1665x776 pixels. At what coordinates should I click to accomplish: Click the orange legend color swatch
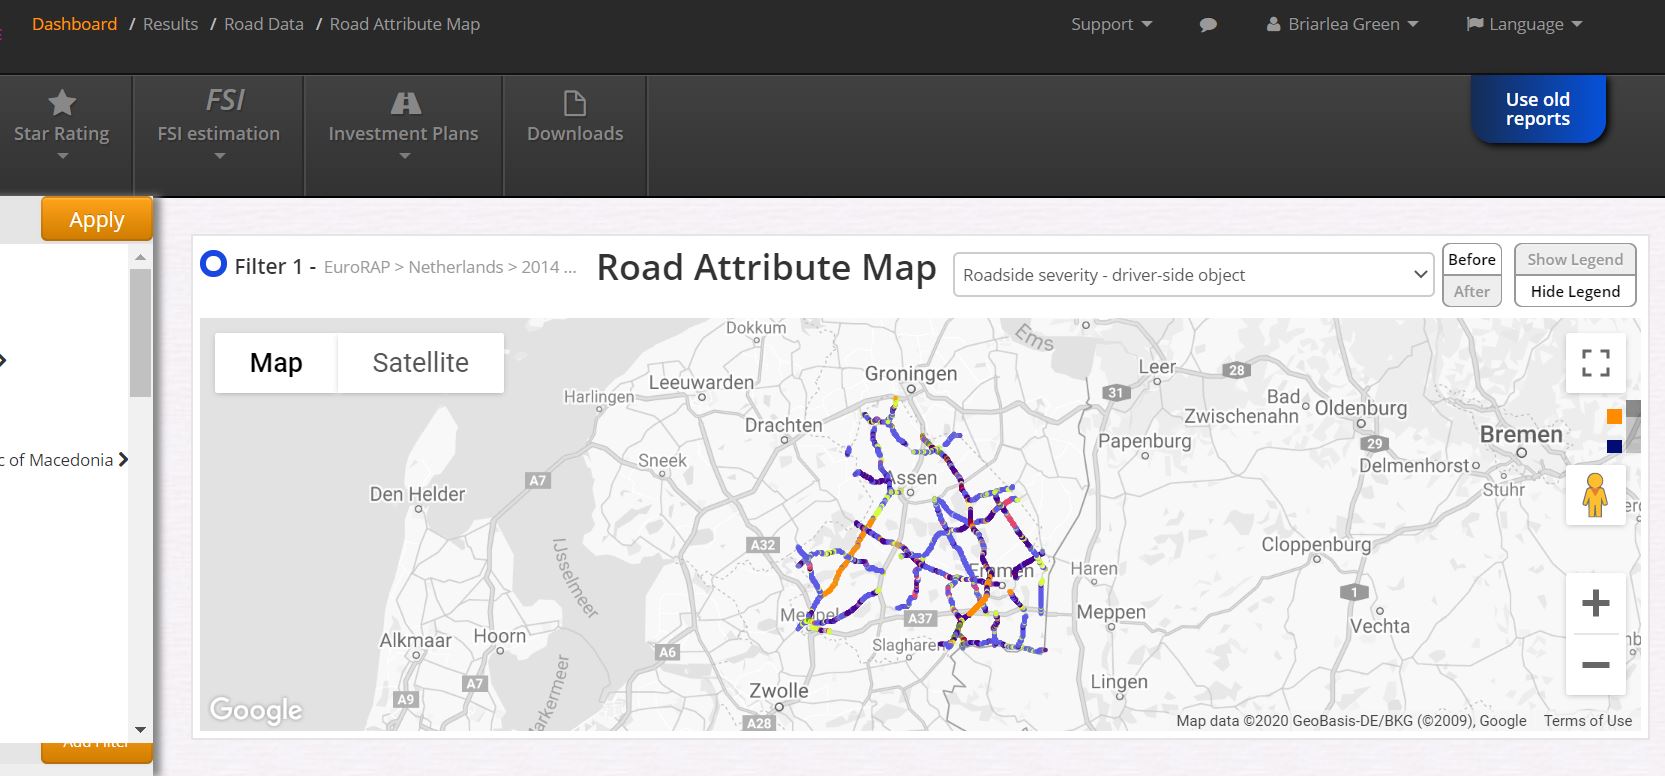(x=1614, y=417)
